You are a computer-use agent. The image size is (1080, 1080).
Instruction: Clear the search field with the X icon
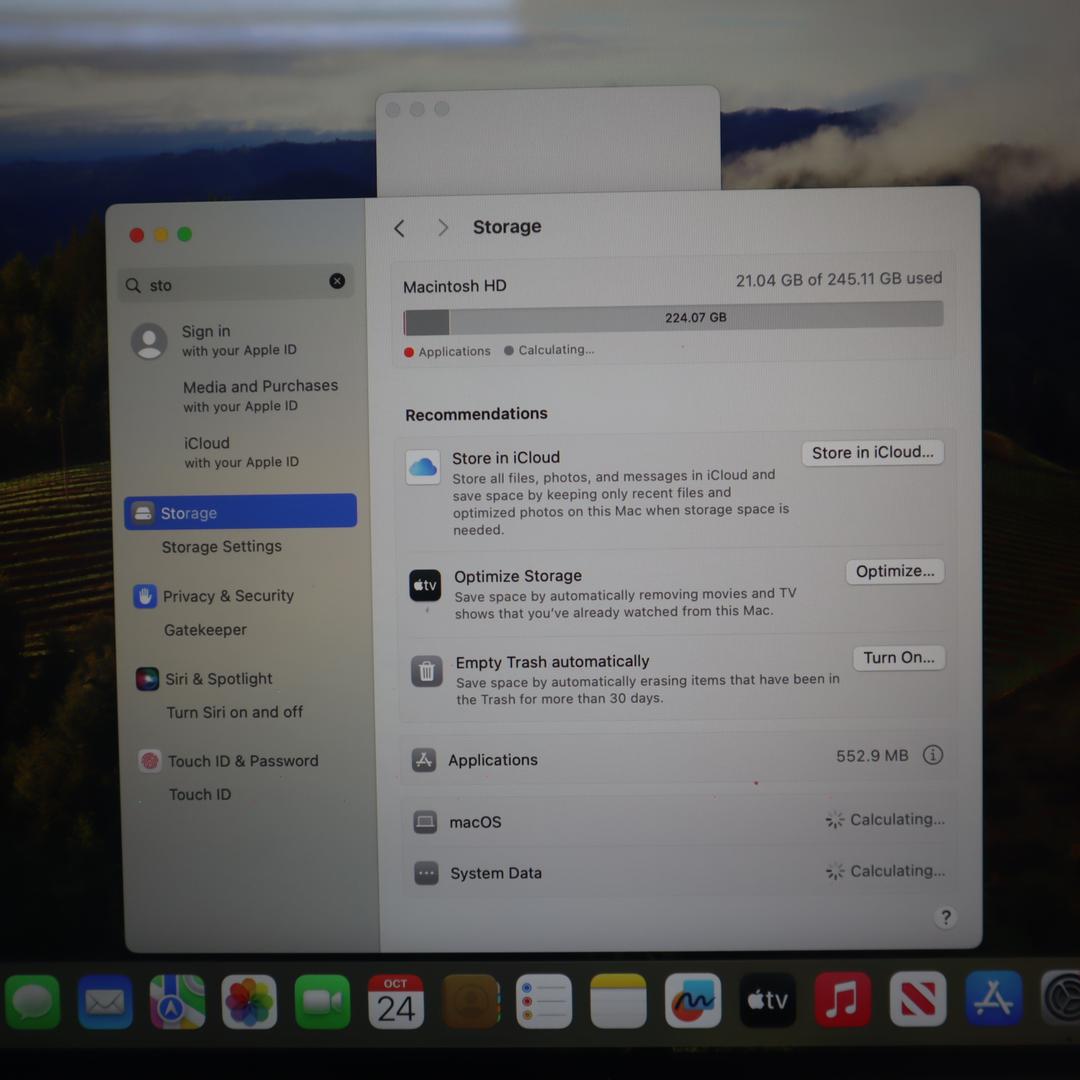(x=337, y=282)
